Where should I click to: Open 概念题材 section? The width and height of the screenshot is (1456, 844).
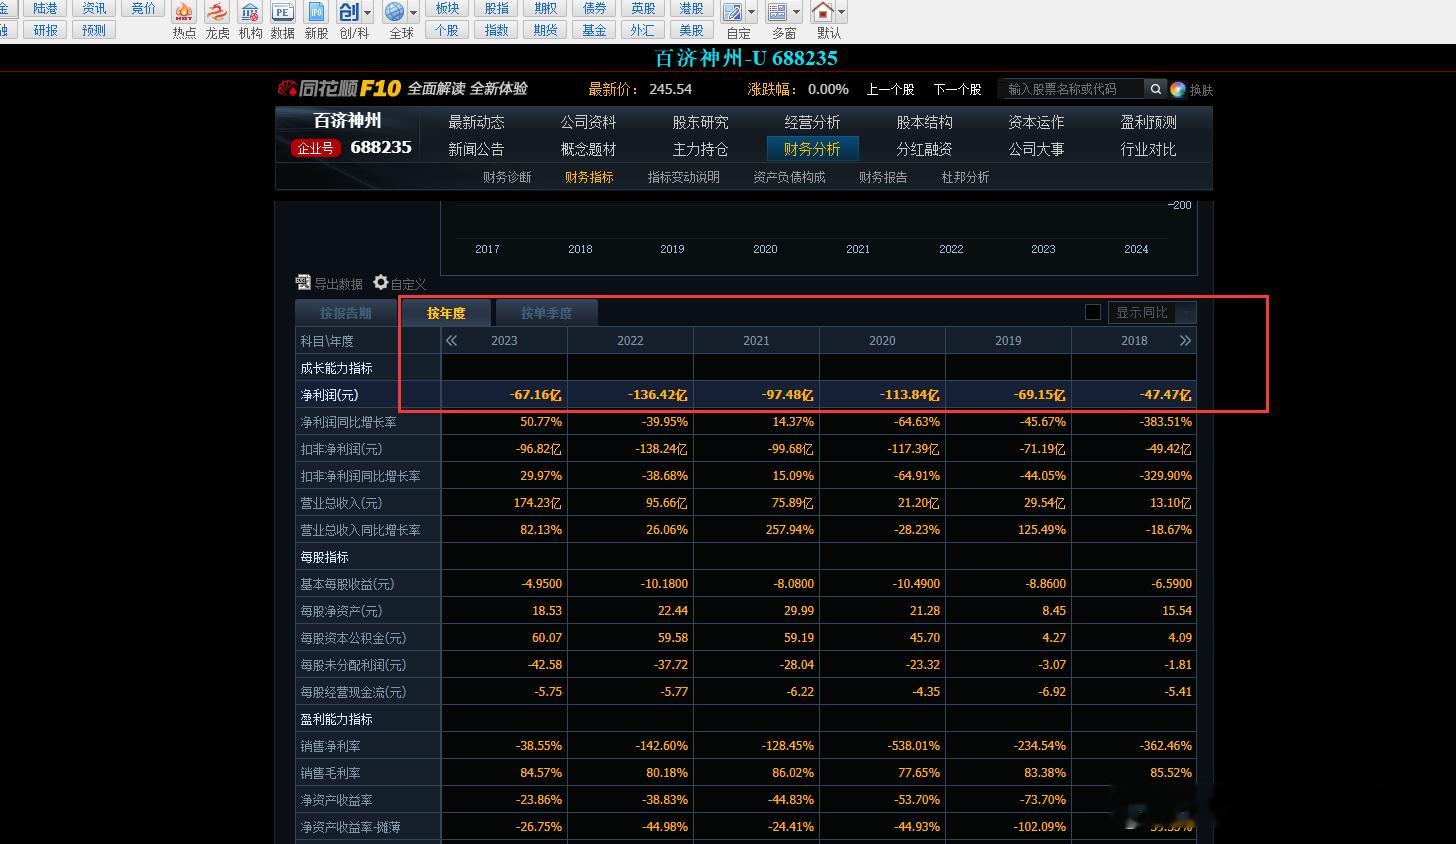[x=588, y=149]
